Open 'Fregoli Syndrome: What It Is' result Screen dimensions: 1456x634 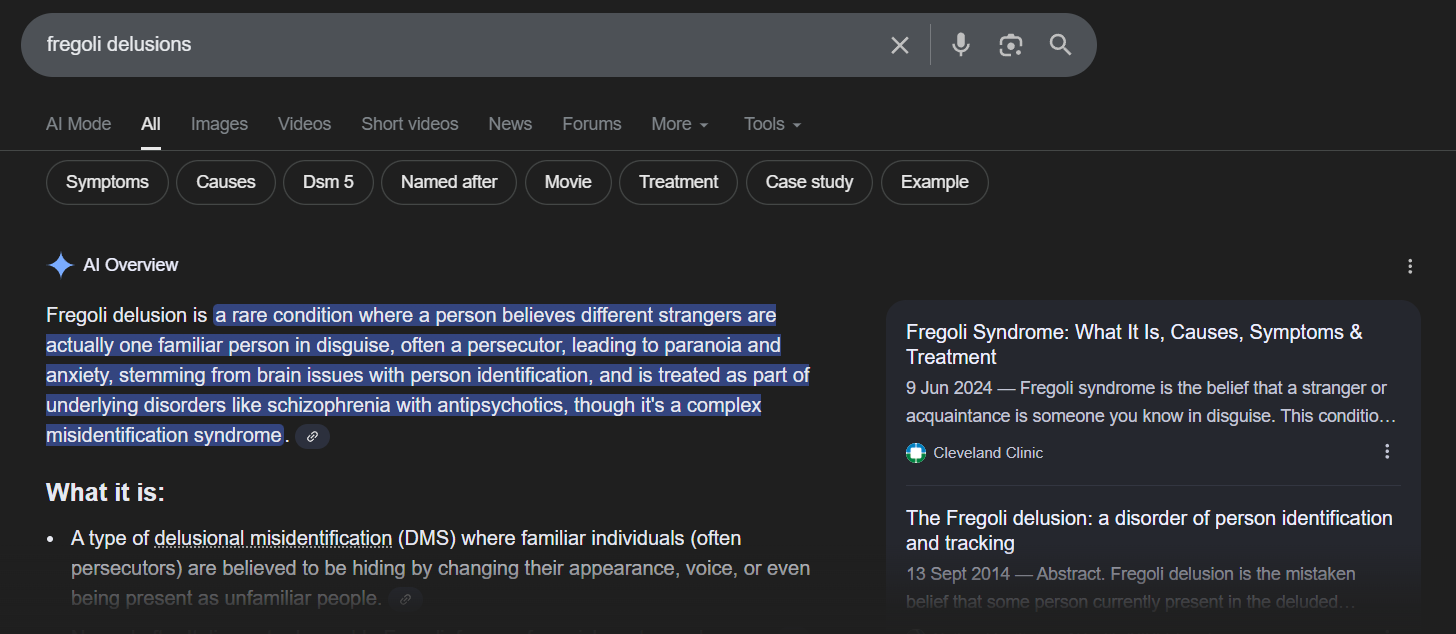(x=1134, y=344)
